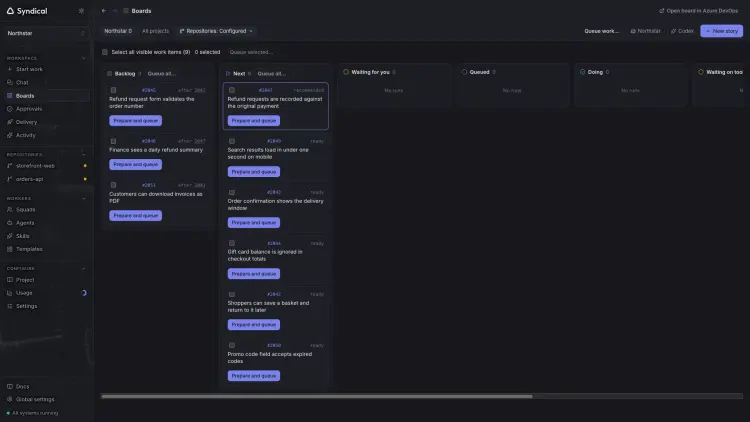Check Select all visible work items
Screen dimensions: 750x422
pyautogui.click(x=105, y=52)
